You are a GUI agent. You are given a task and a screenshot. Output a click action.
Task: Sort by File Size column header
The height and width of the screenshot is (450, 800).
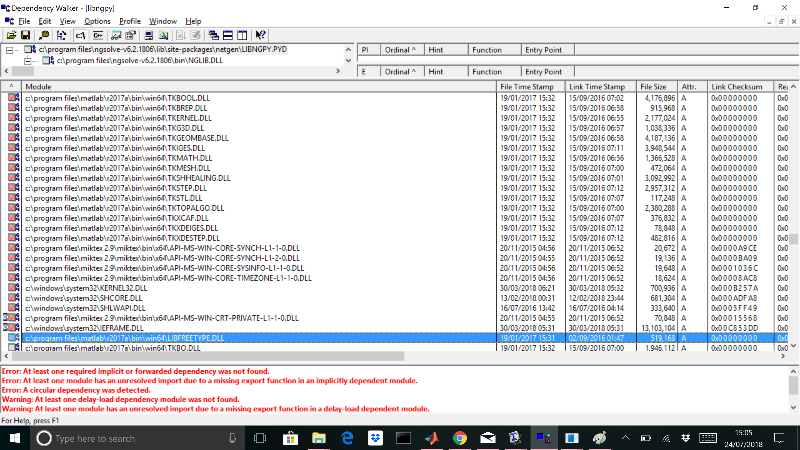pyautogui.click(x=657, y=87)
